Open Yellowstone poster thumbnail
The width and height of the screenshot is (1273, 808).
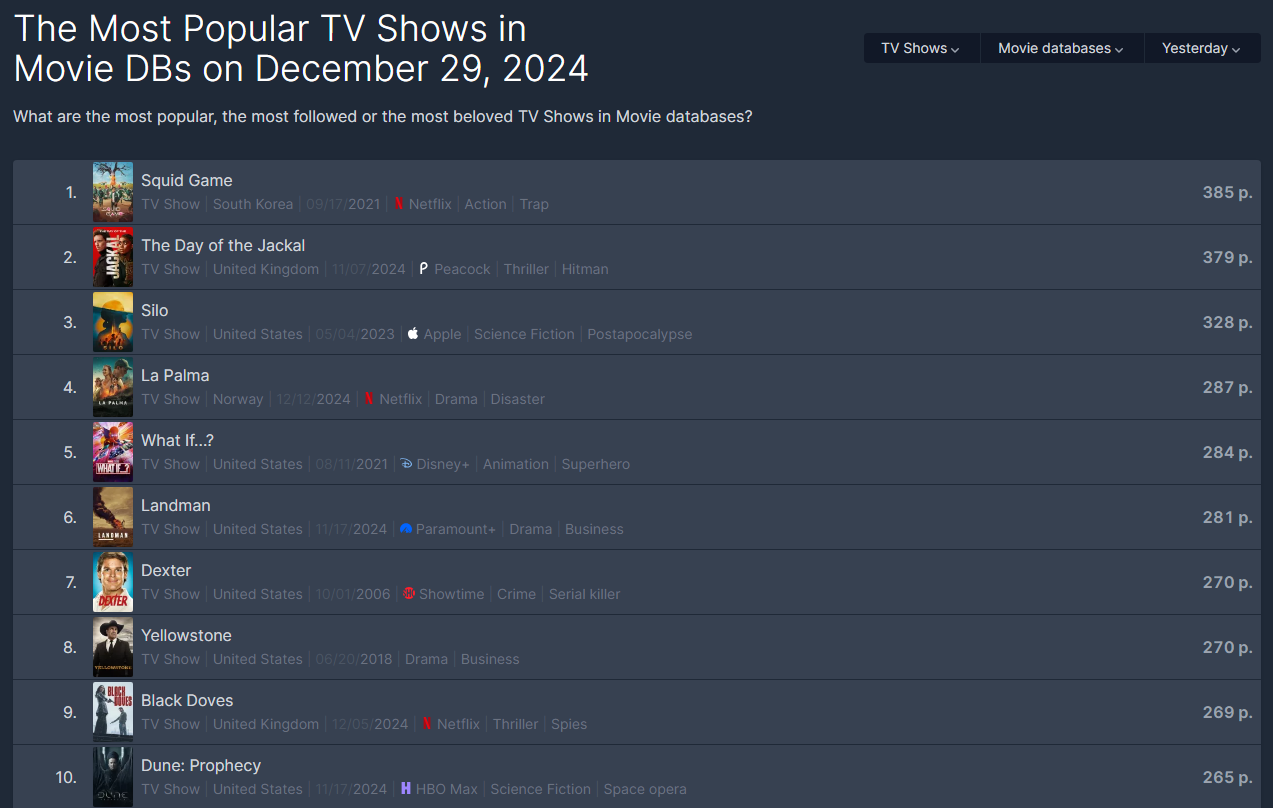click(113, 647)
